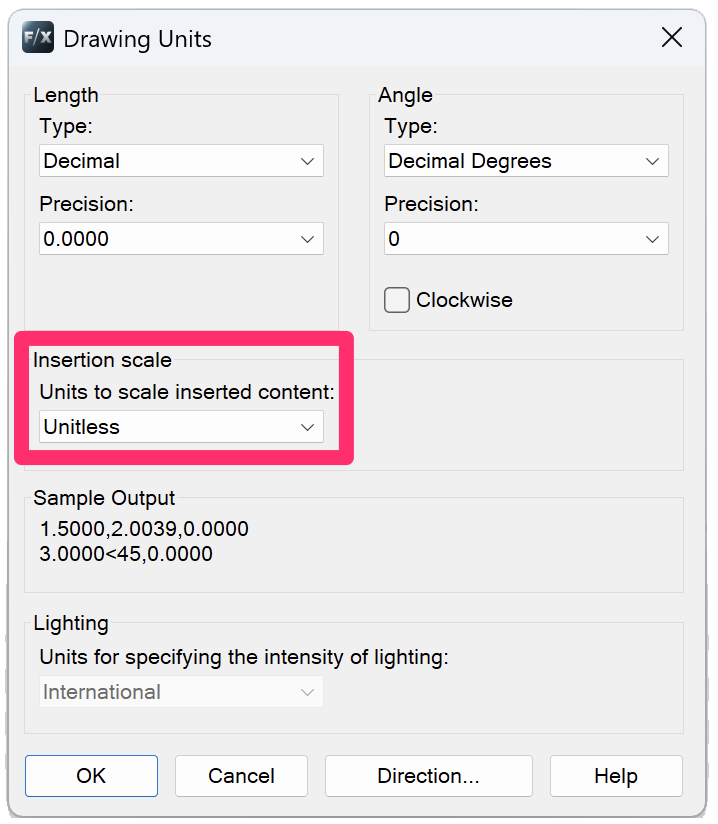Expand Length Precision dropdown showing 0.0000
718x824 pixels.
[x=181, y=239]
